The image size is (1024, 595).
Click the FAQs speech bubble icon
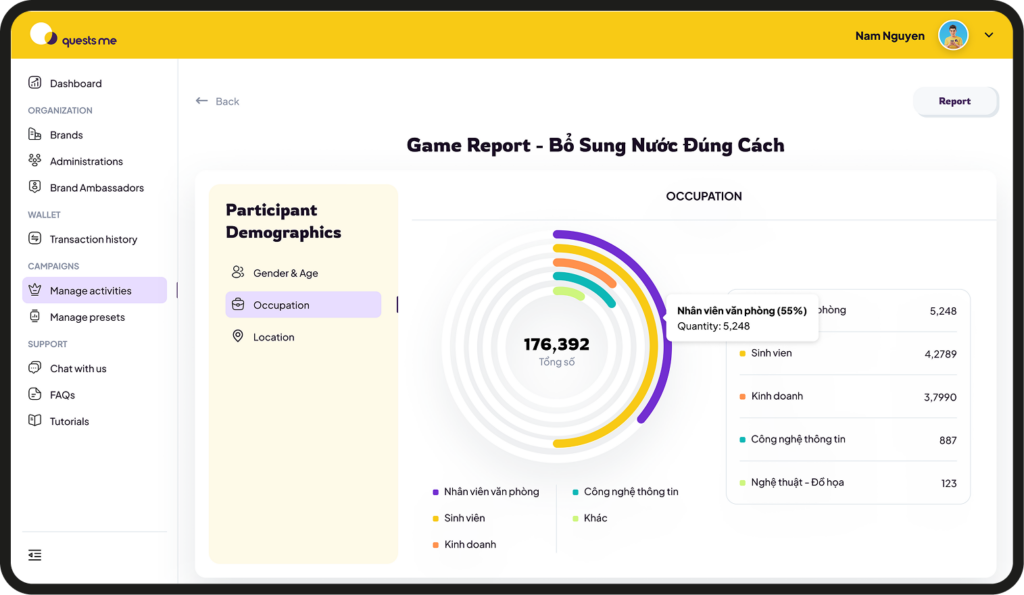click(x=35, y=395)
